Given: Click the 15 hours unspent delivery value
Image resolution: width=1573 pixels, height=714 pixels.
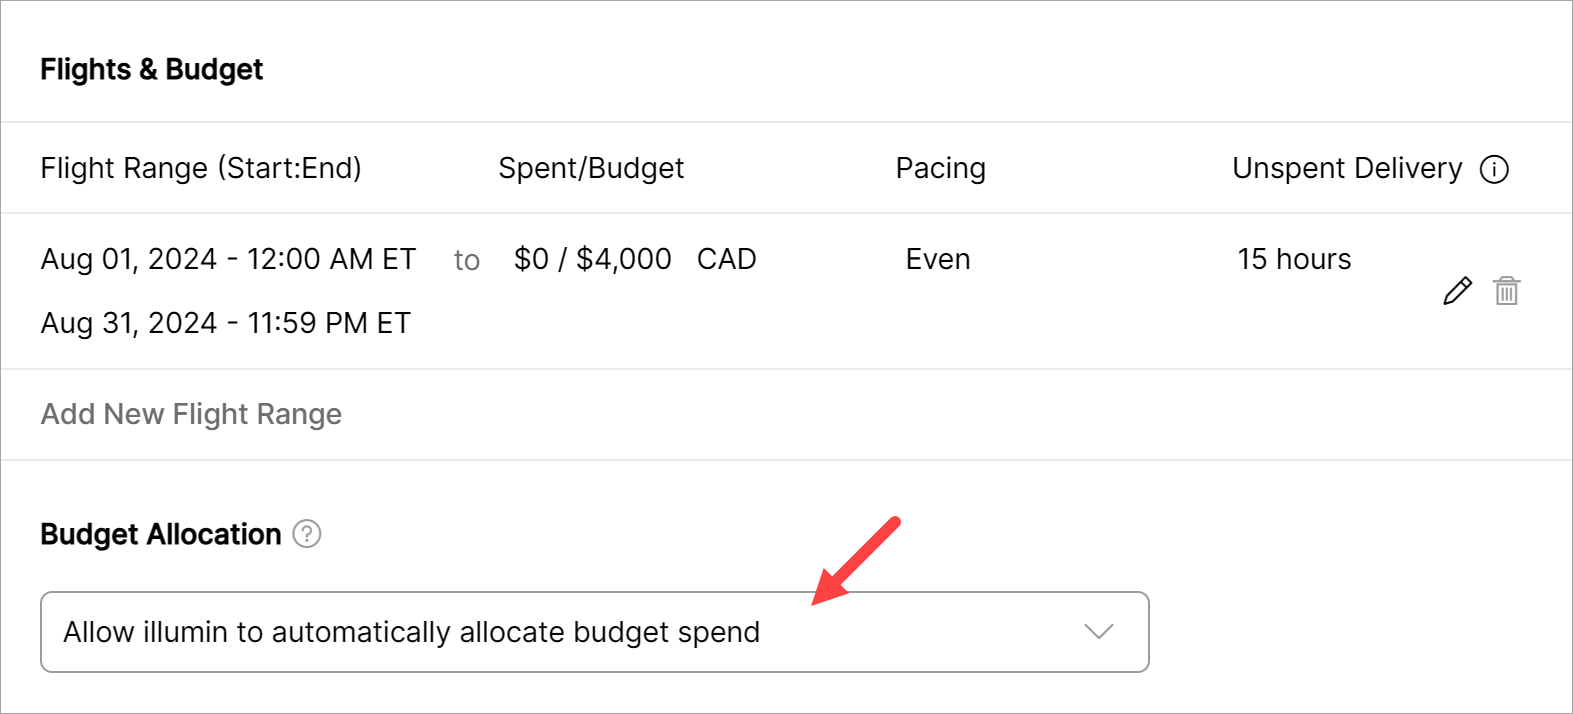Looking at the screenshot, I should tap(1294, 259).
